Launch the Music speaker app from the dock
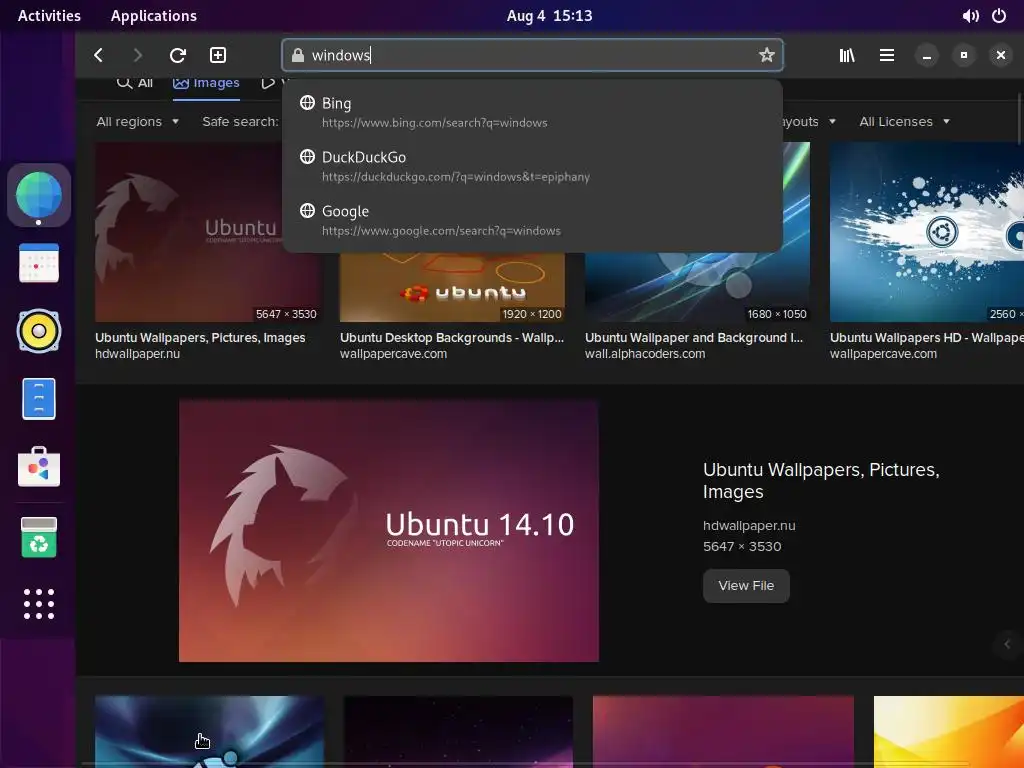The width and height of the screenshot is (1024, 768). point(39,331)
